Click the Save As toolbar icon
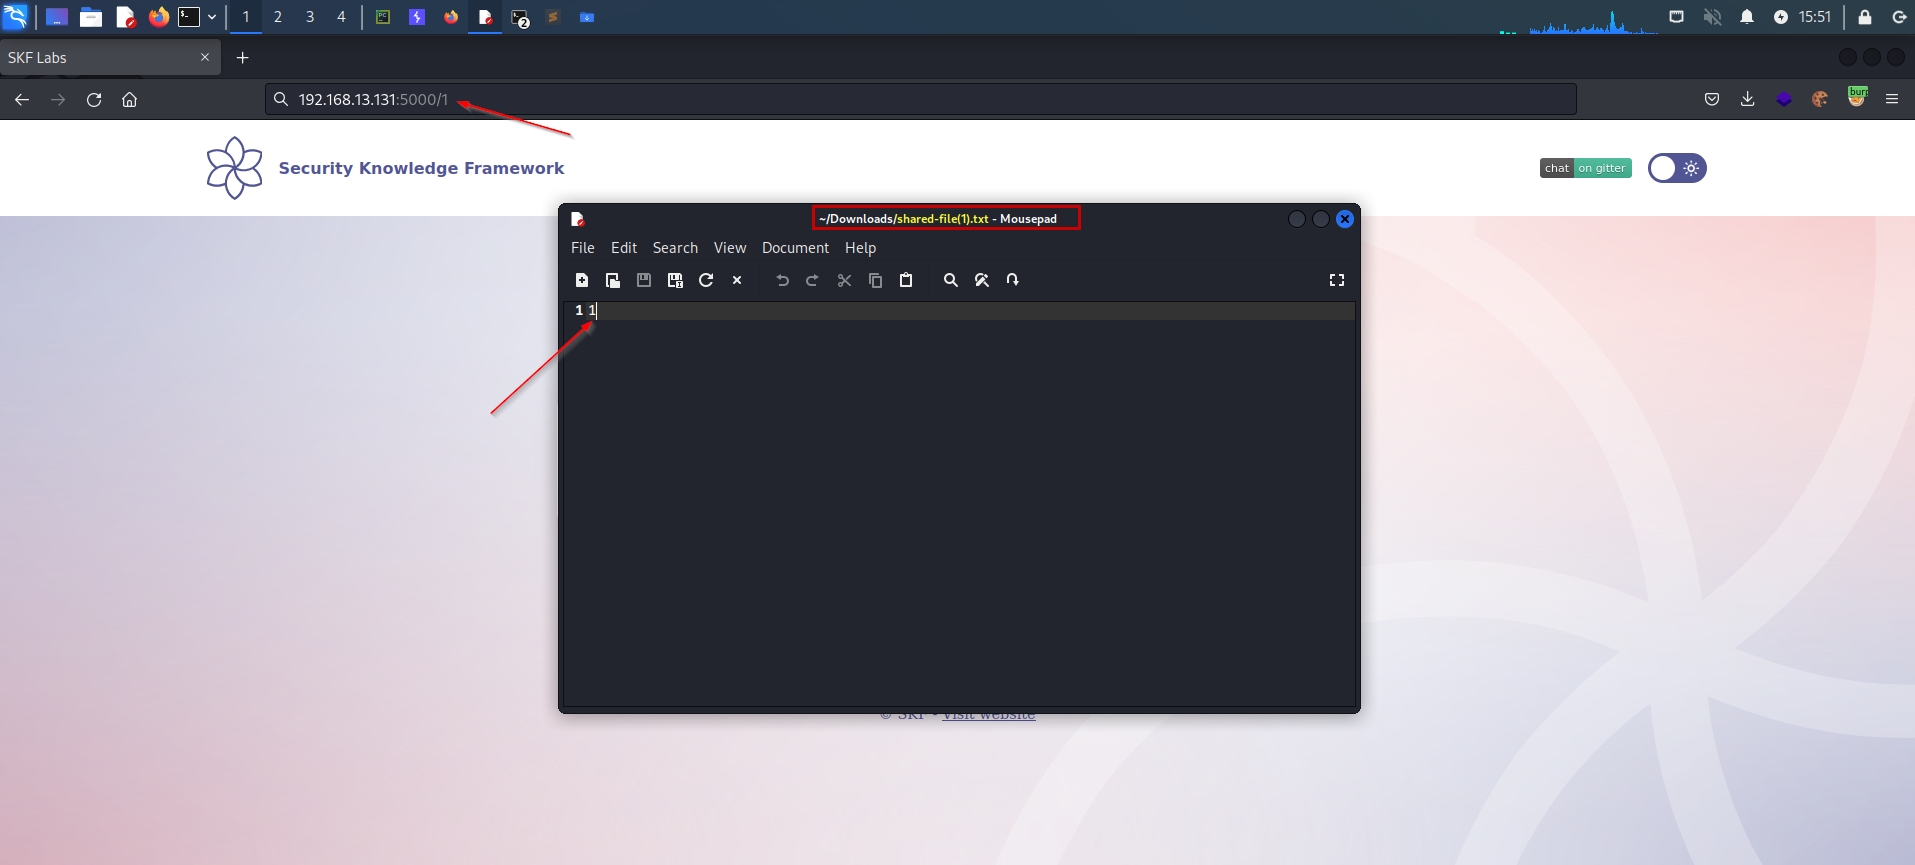The width and height of the screenshot is (1915, 865). (x=675, y=280)
